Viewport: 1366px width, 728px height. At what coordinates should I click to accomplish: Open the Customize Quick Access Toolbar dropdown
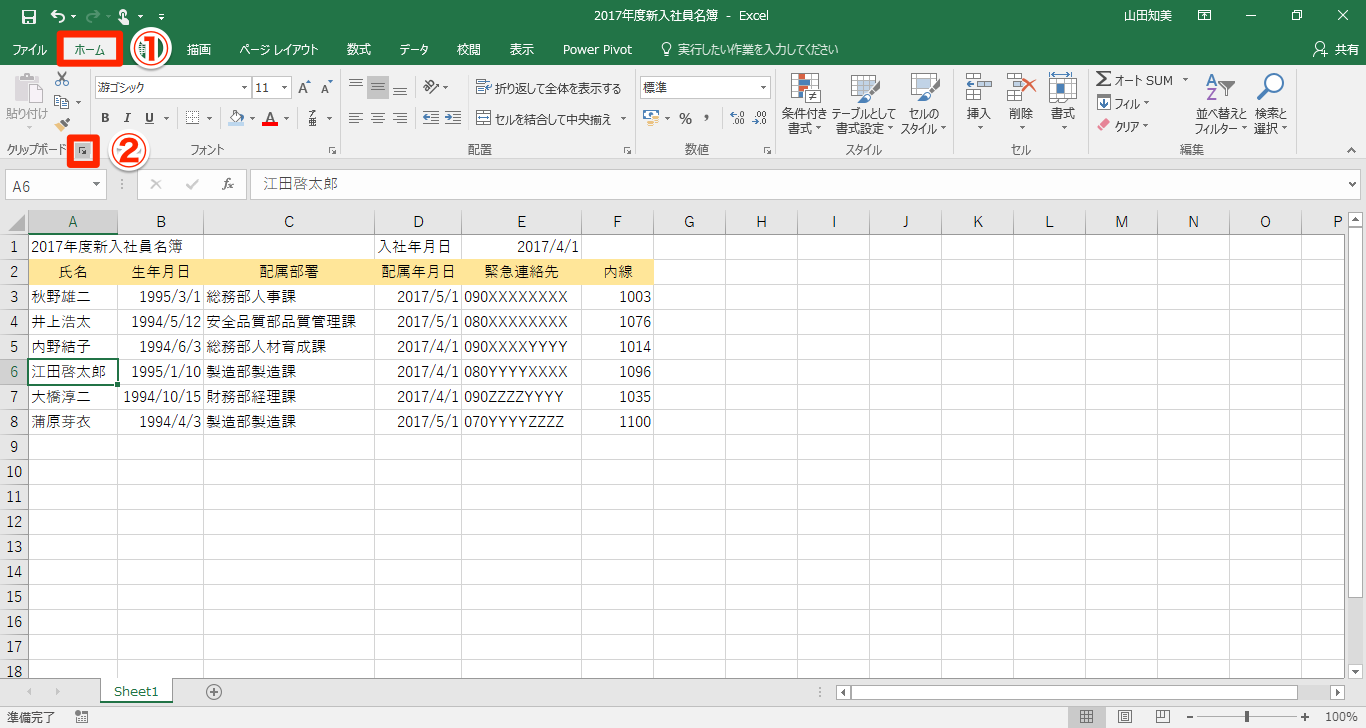[x=162, y=16]
